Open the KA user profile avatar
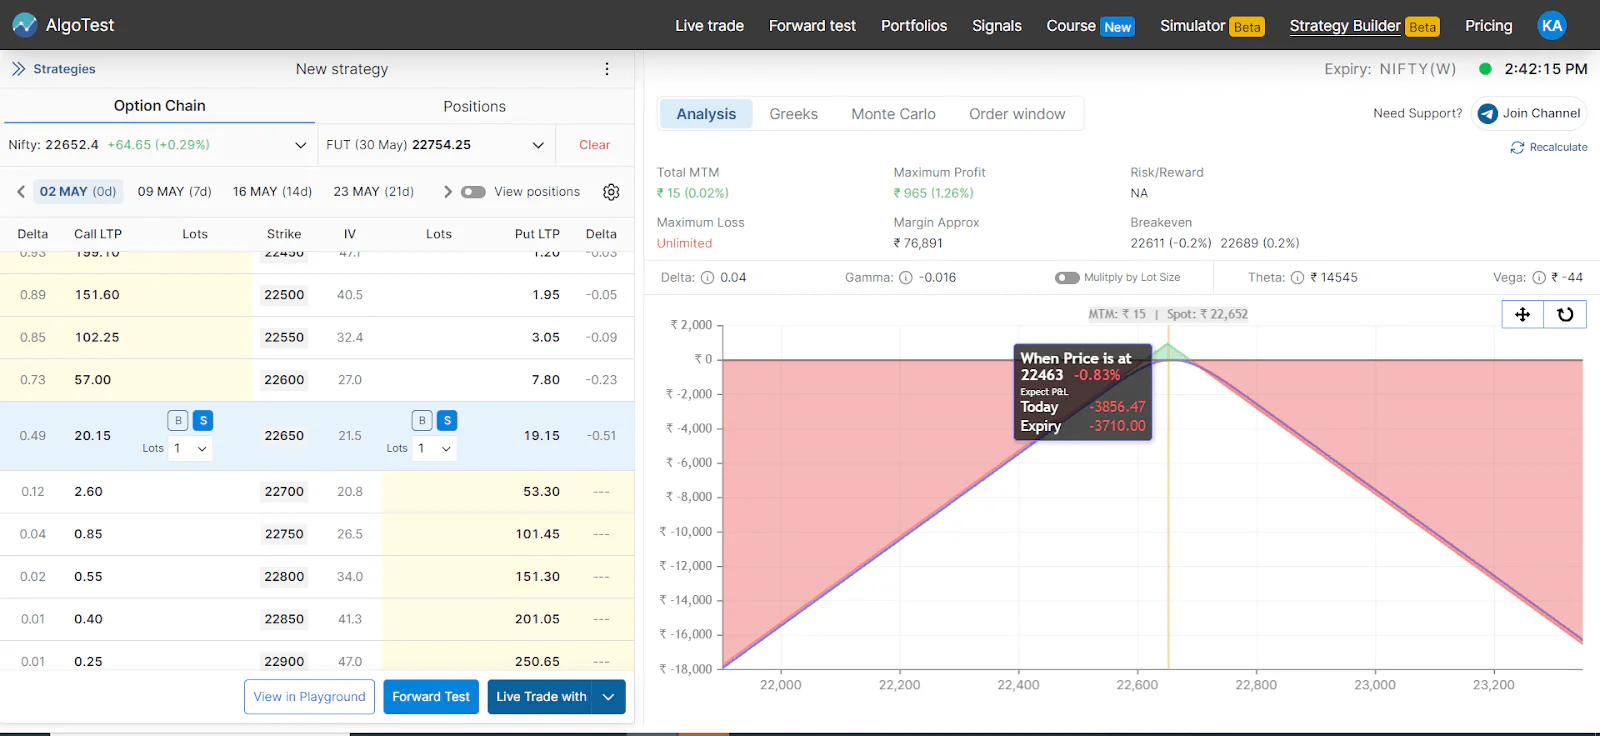Image resolution: width=1600 pixels, height=736 pixels. [1552, 26]
